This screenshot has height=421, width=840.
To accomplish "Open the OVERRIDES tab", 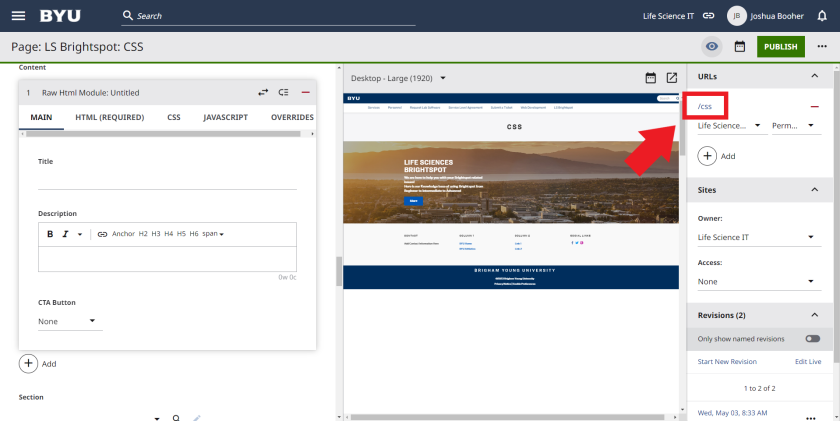I will (x=292, y=117).
